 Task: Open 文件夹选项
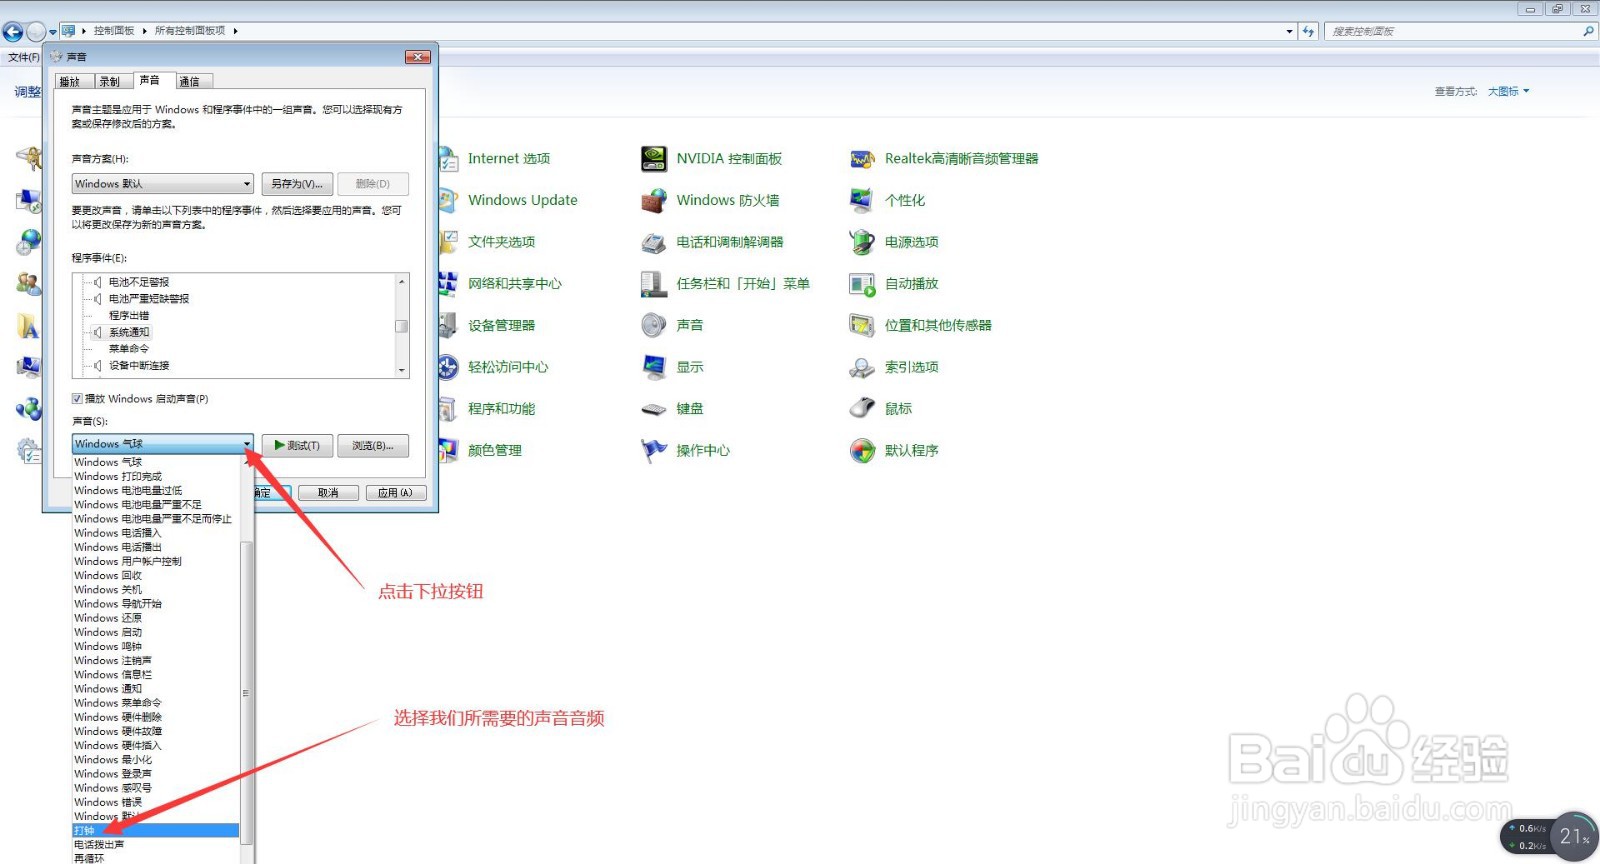(502, 242)
